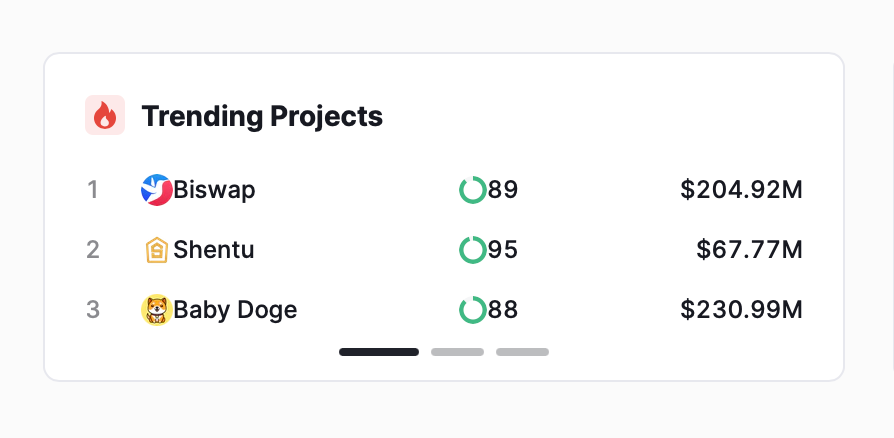Click Baby Doge's green score ring icon

473,310
